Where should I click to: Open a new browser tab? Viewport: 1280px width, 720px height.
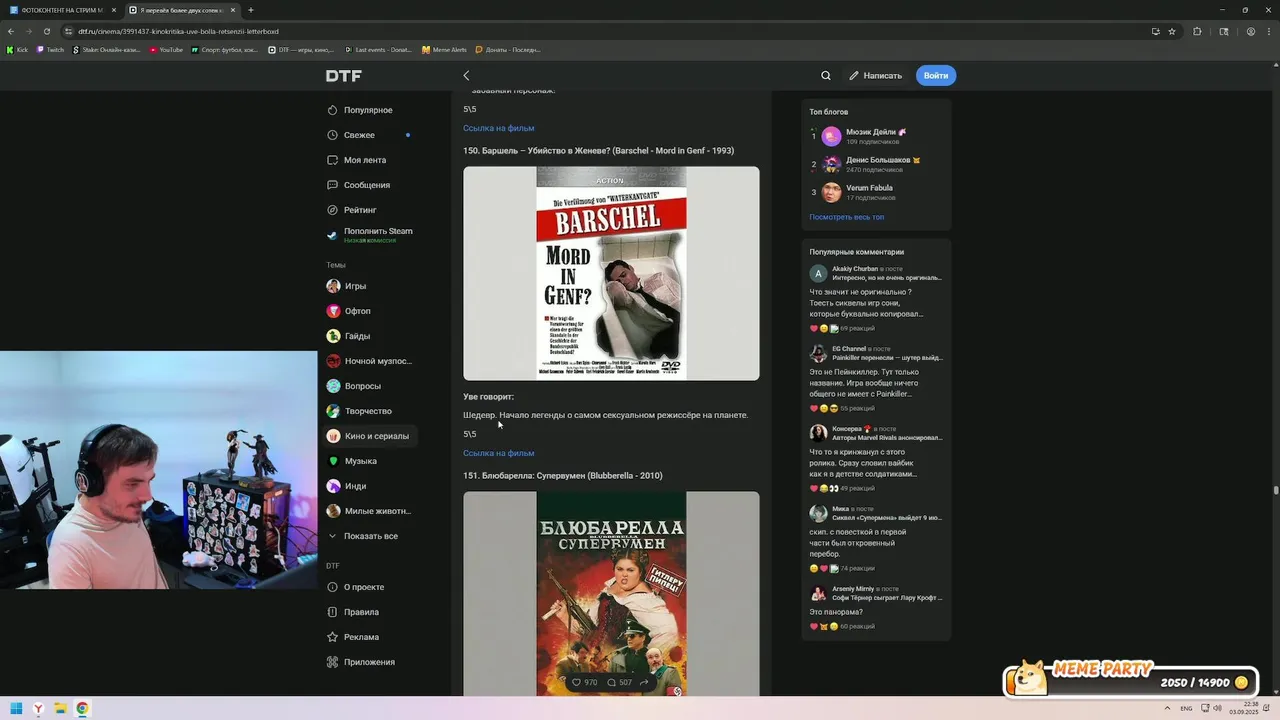pyautogui.click(x=251, y=10)
